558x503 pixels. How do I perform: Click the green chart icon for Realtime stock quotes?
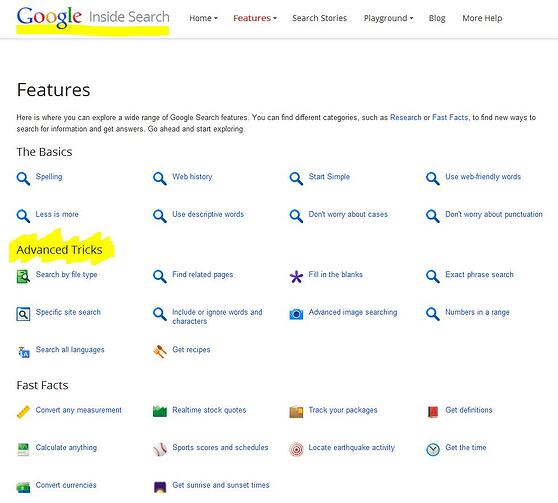tap(159, 411)
